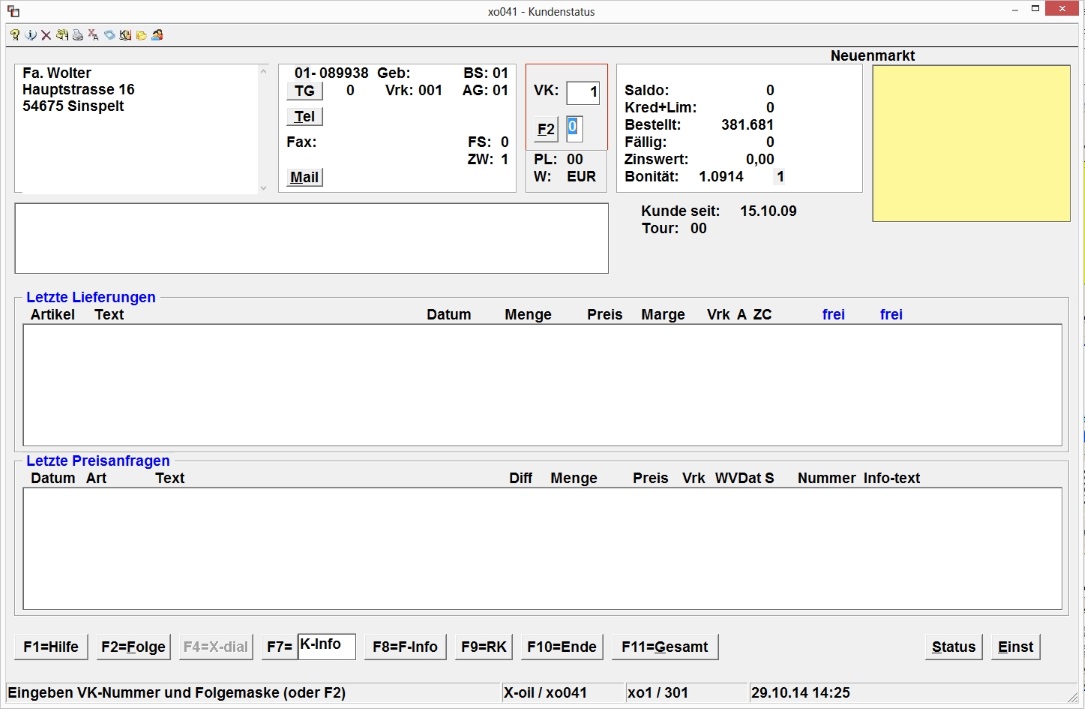This screenshot has height=709, width=1085.
Task: Click the yellow note panel under Neuenmarkt
Action: click(x=972, y=143)
